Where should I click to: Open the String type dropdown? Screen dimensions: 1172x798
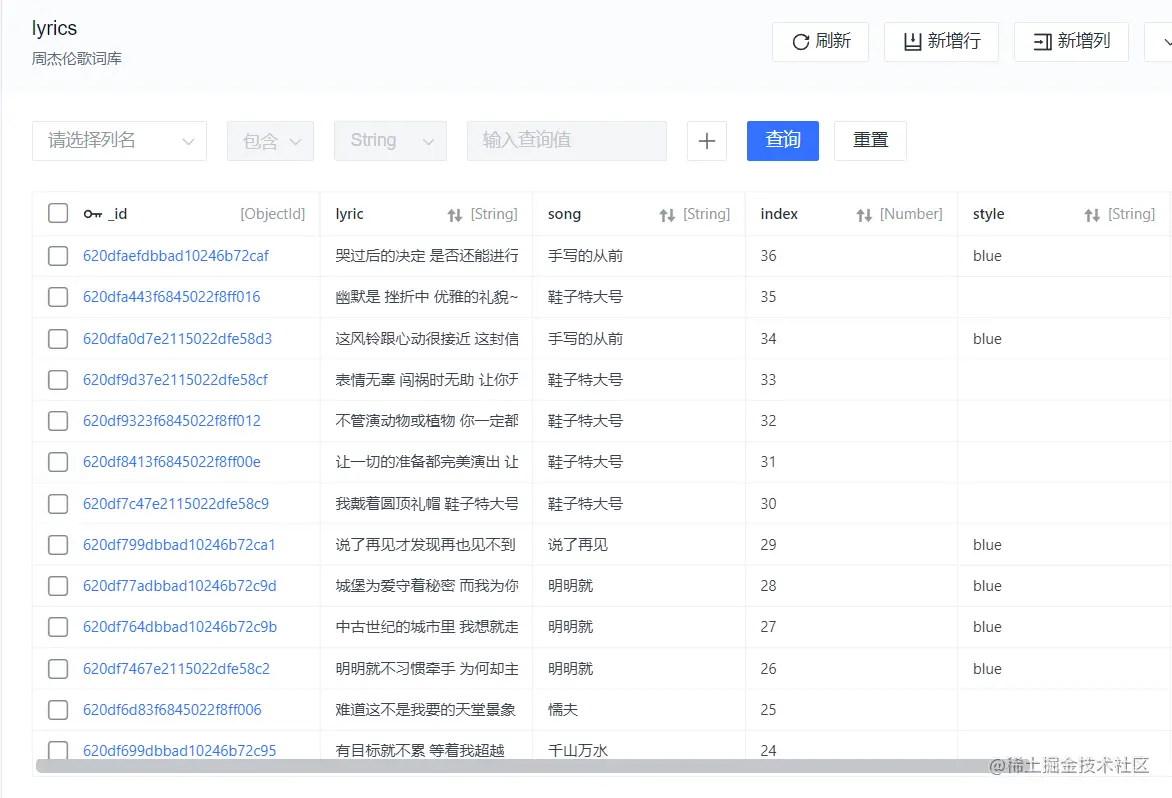390,141
